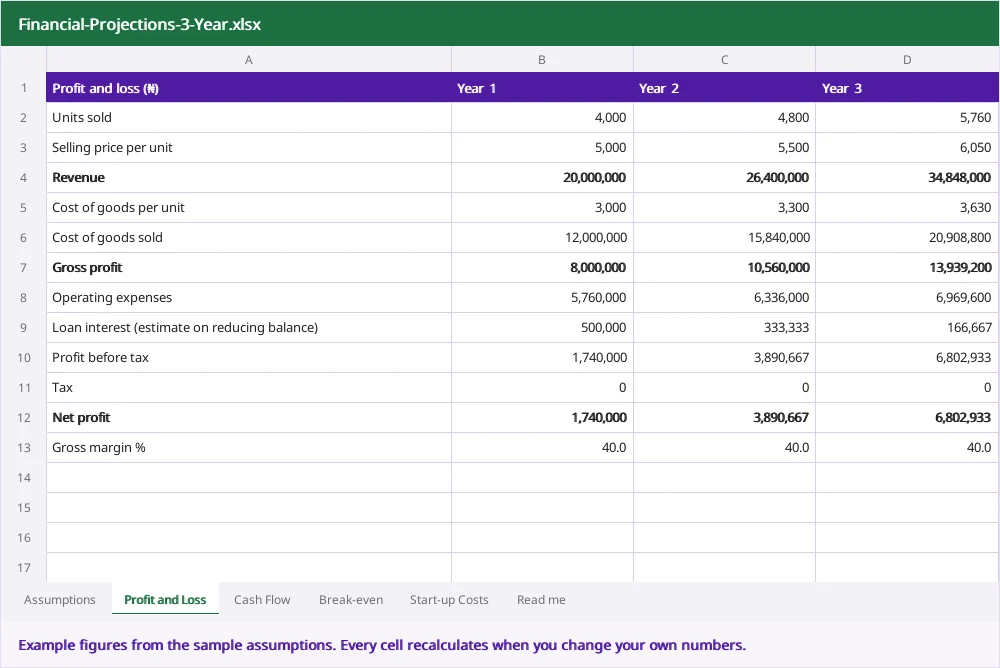Screen dimensions: 1000x668
Task: Click Year 2 loan interest 333,333
Action: pyautogui.click(x=724, y=327)
